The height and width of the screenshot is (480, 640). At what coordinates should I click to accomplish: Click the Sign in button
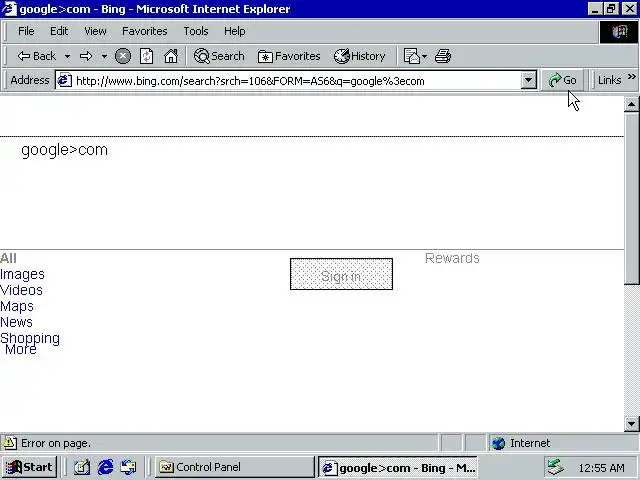coord(341,274)
